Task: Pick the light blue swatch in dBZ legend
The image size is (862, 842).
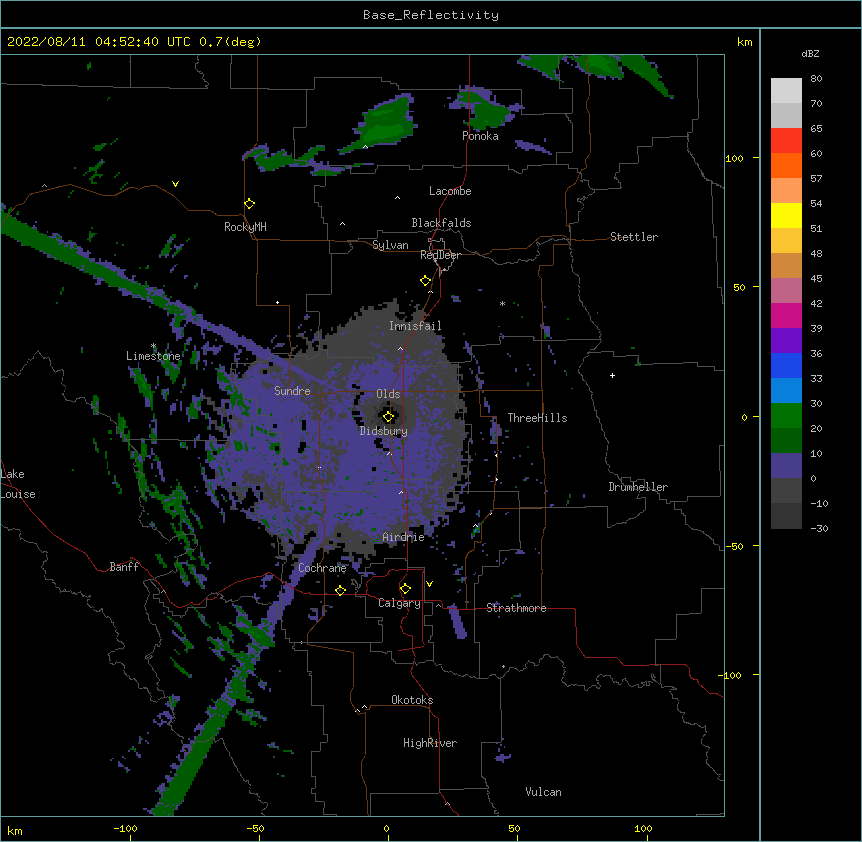Action: (786, 391)
